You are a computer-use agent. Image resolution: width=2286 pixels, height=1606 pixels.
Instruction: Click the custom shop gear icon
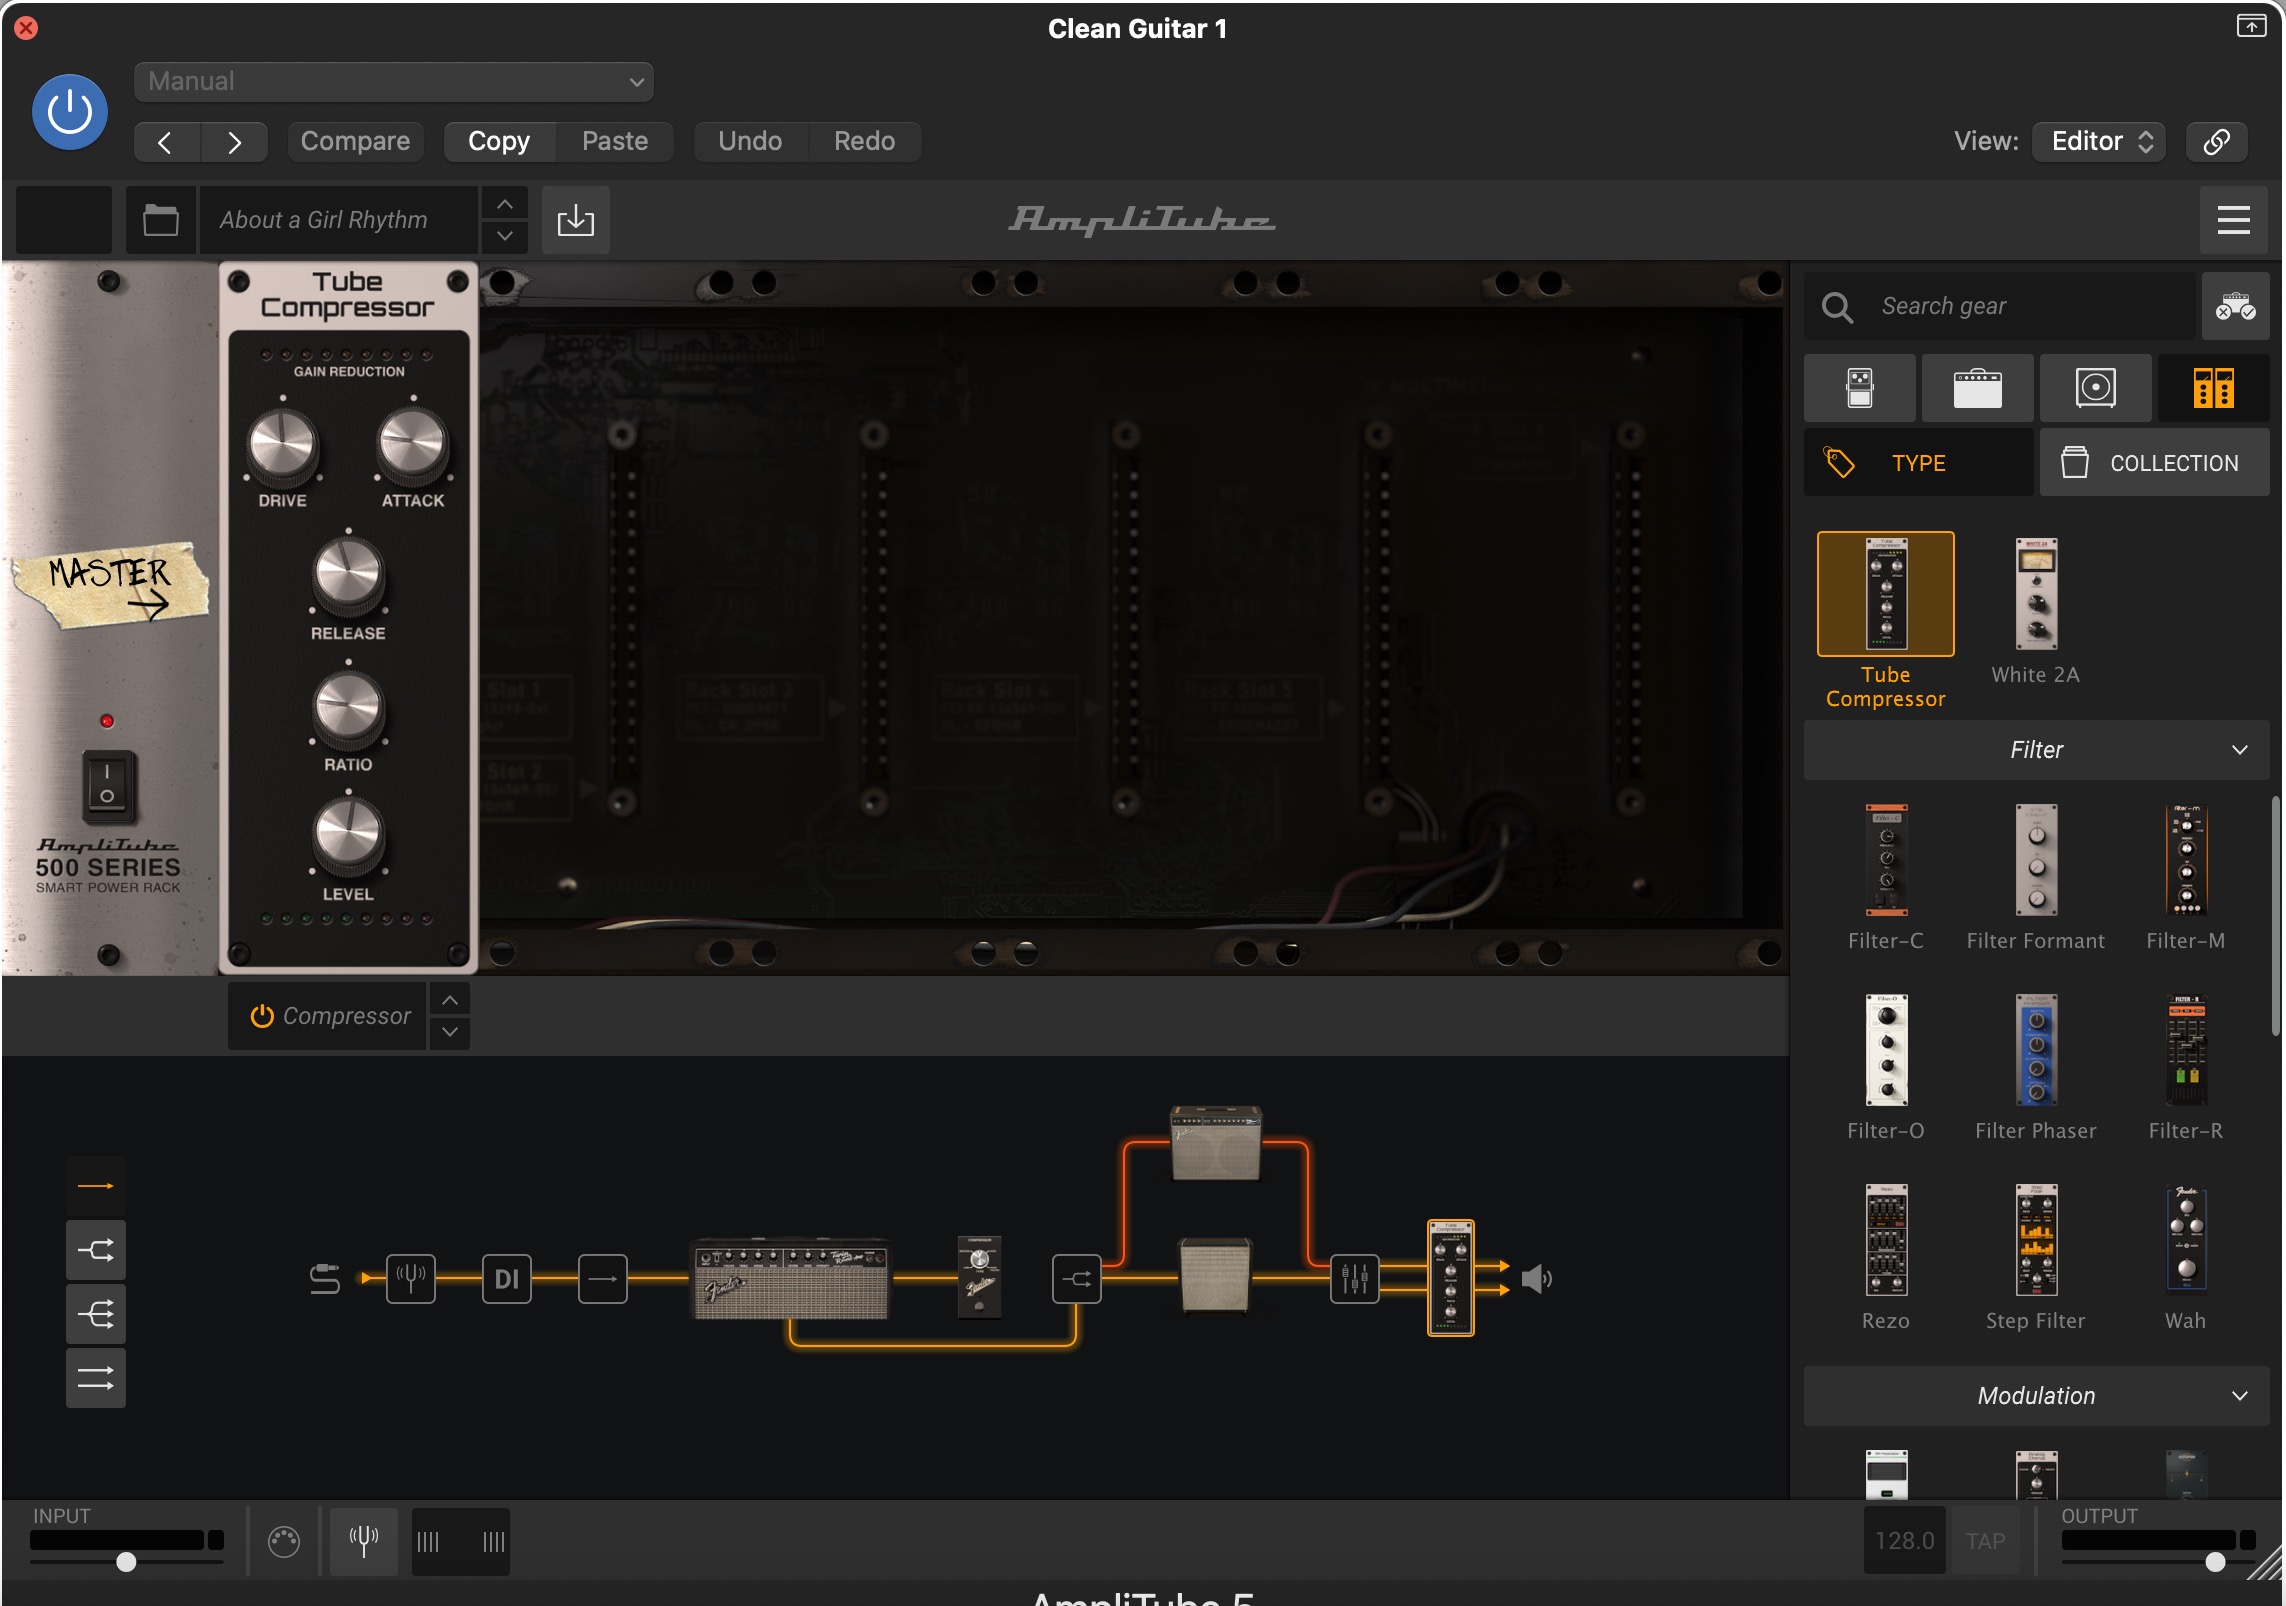(x=2235, y=306)
